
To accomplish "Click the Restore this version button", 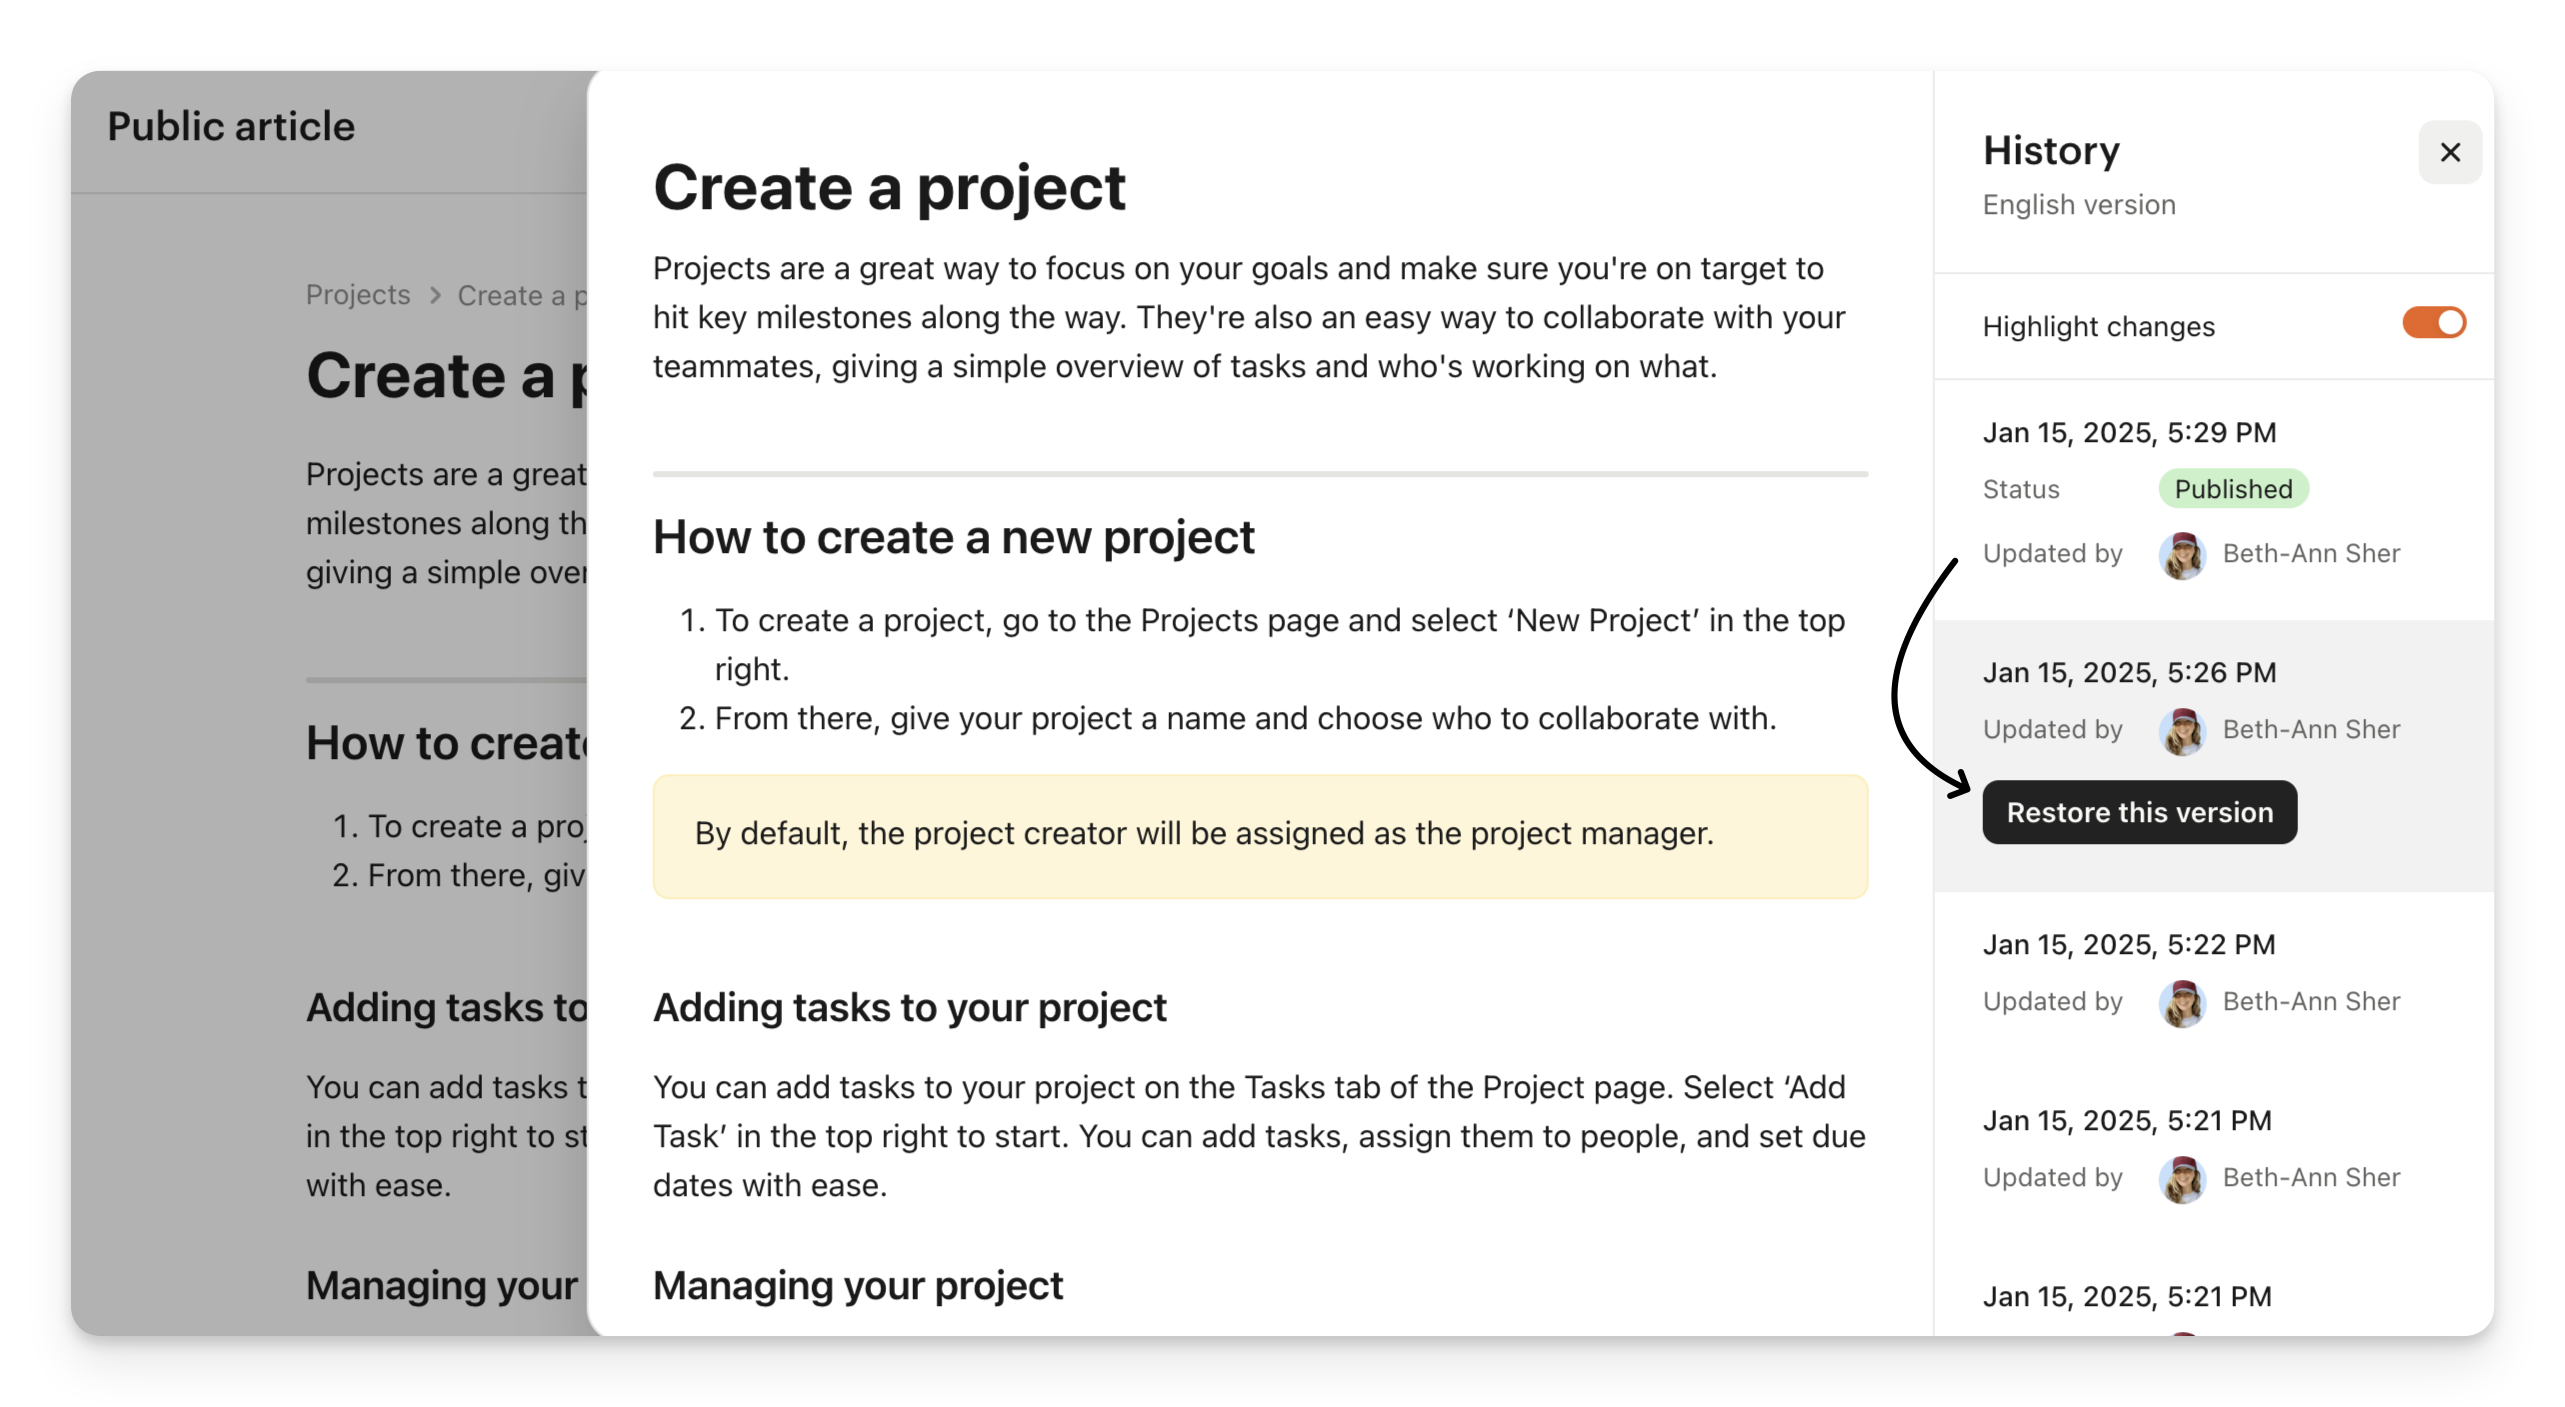I will (x=2139, y=812).
